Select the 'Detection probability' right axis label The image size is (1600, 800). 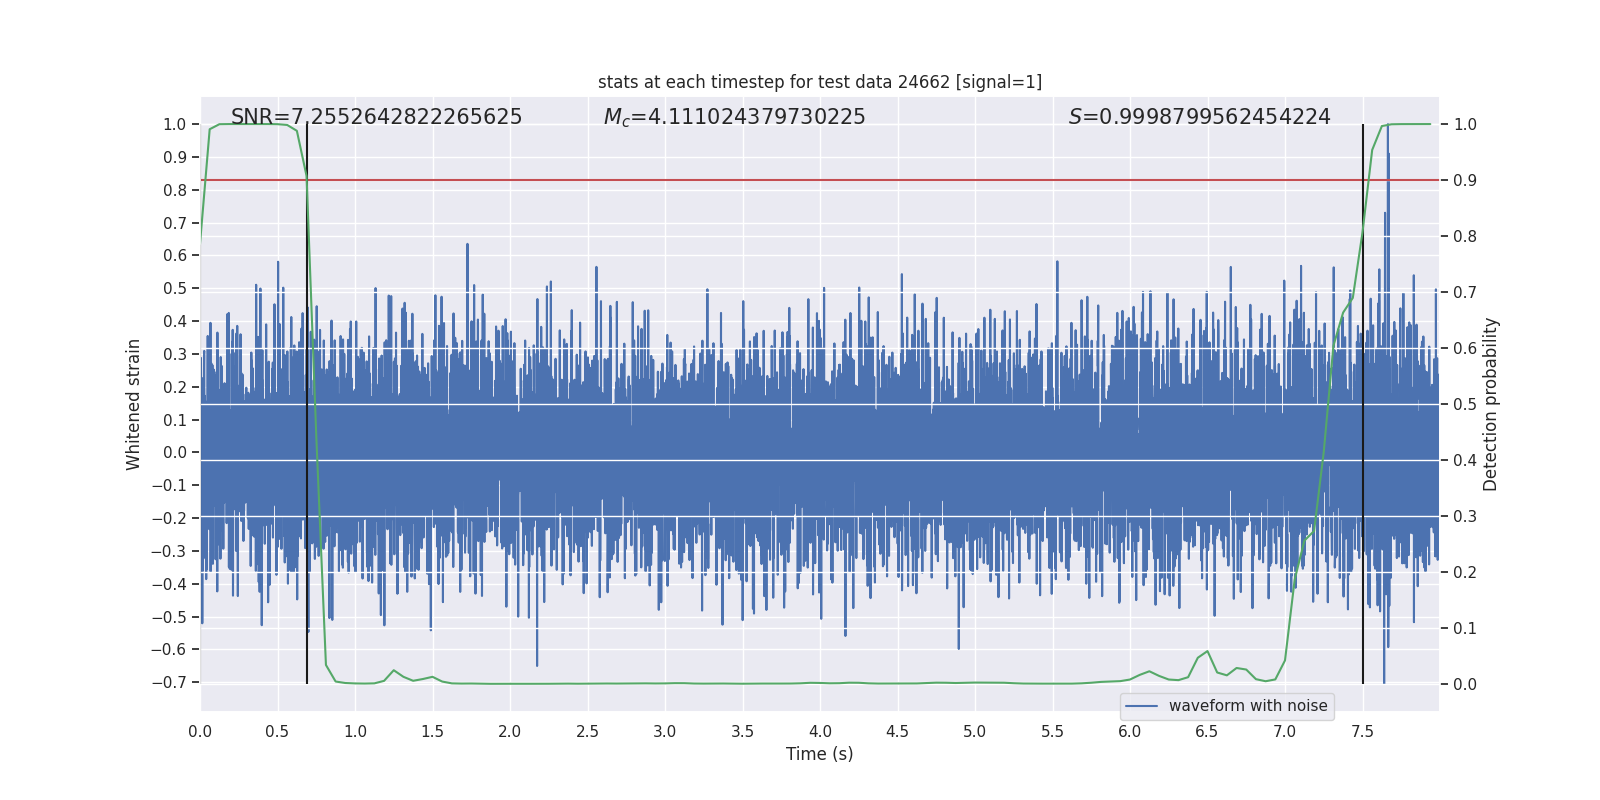coord(1490,404)
